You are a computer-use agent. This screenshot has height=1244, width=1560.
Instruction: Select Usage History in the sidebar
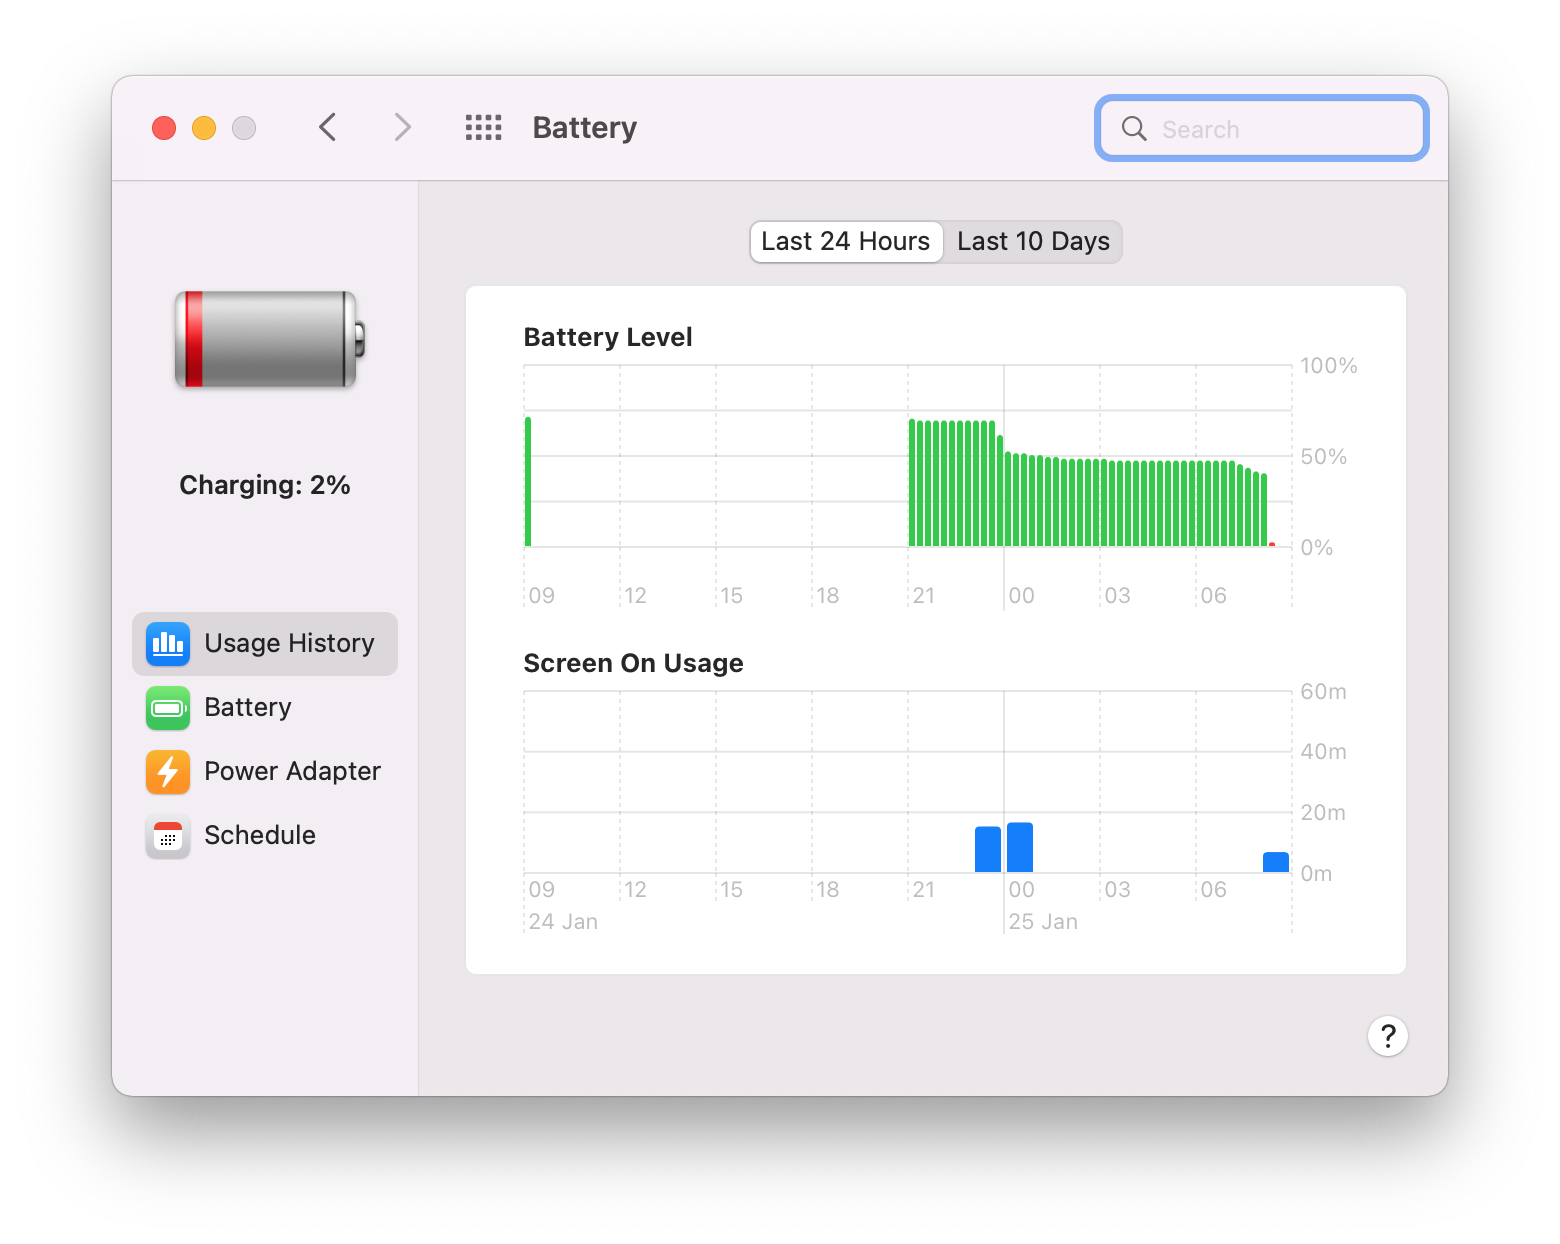tap(289, 643)
